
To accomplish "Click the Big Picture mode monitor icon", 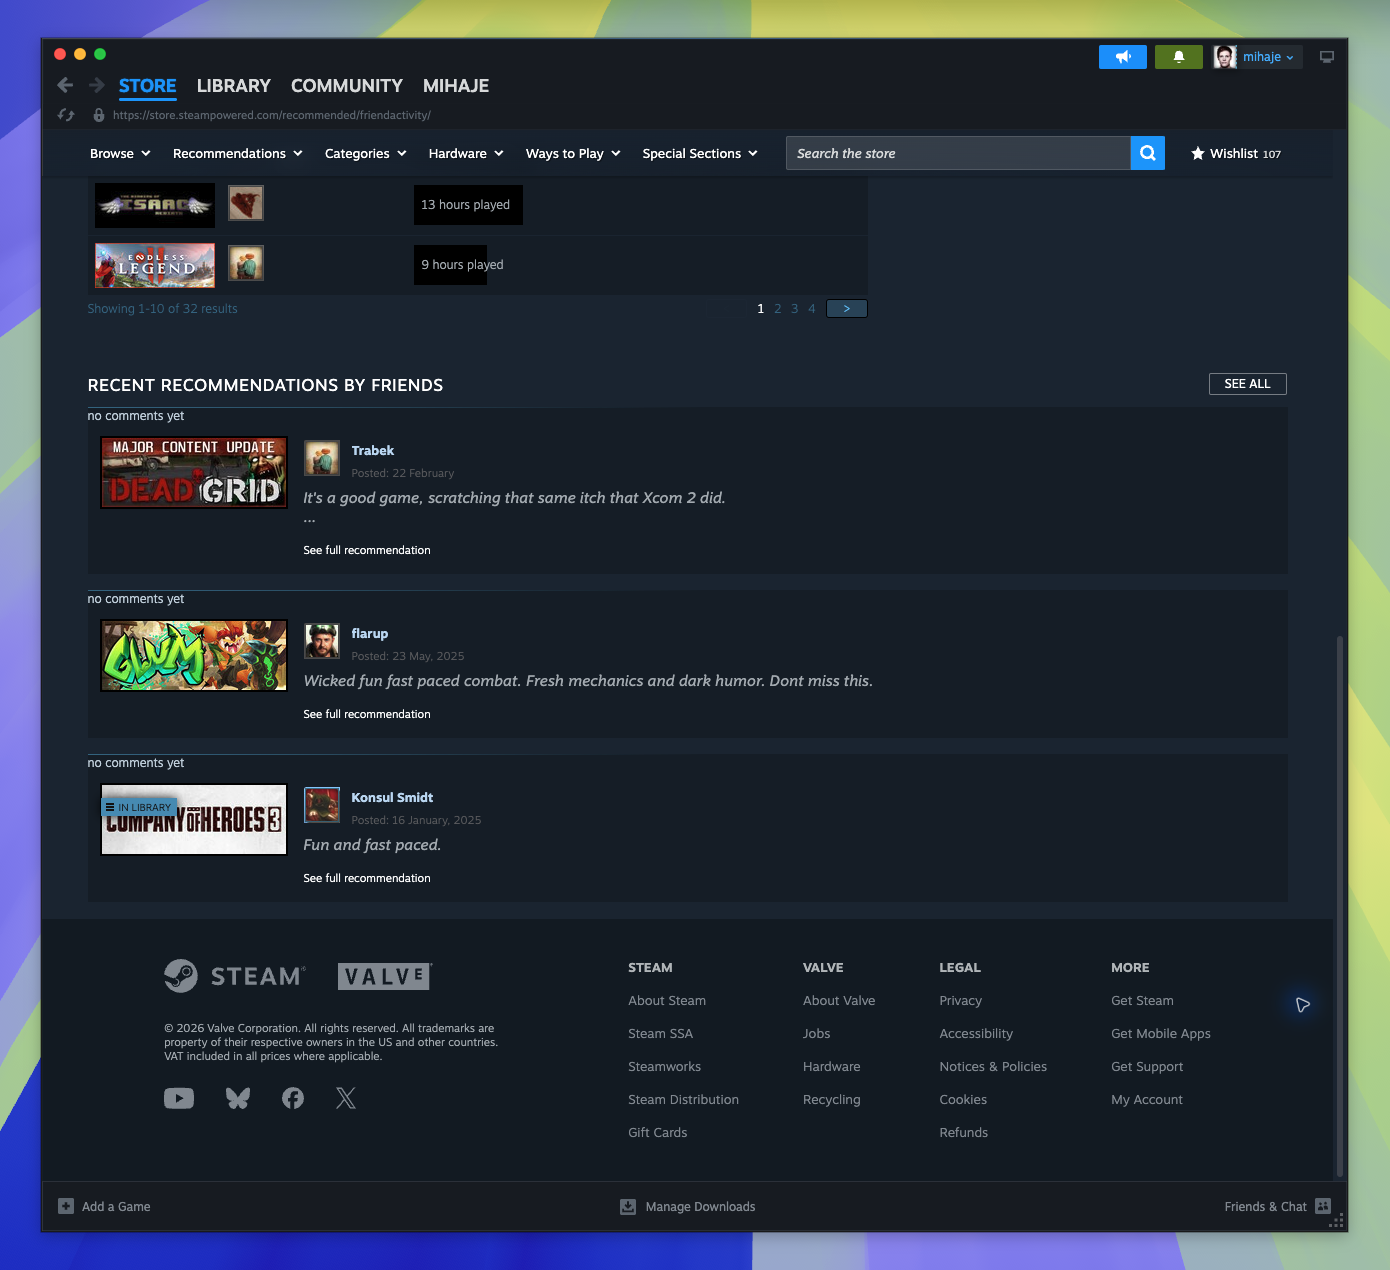I will pyautogui.click(x=1327, y=57).
